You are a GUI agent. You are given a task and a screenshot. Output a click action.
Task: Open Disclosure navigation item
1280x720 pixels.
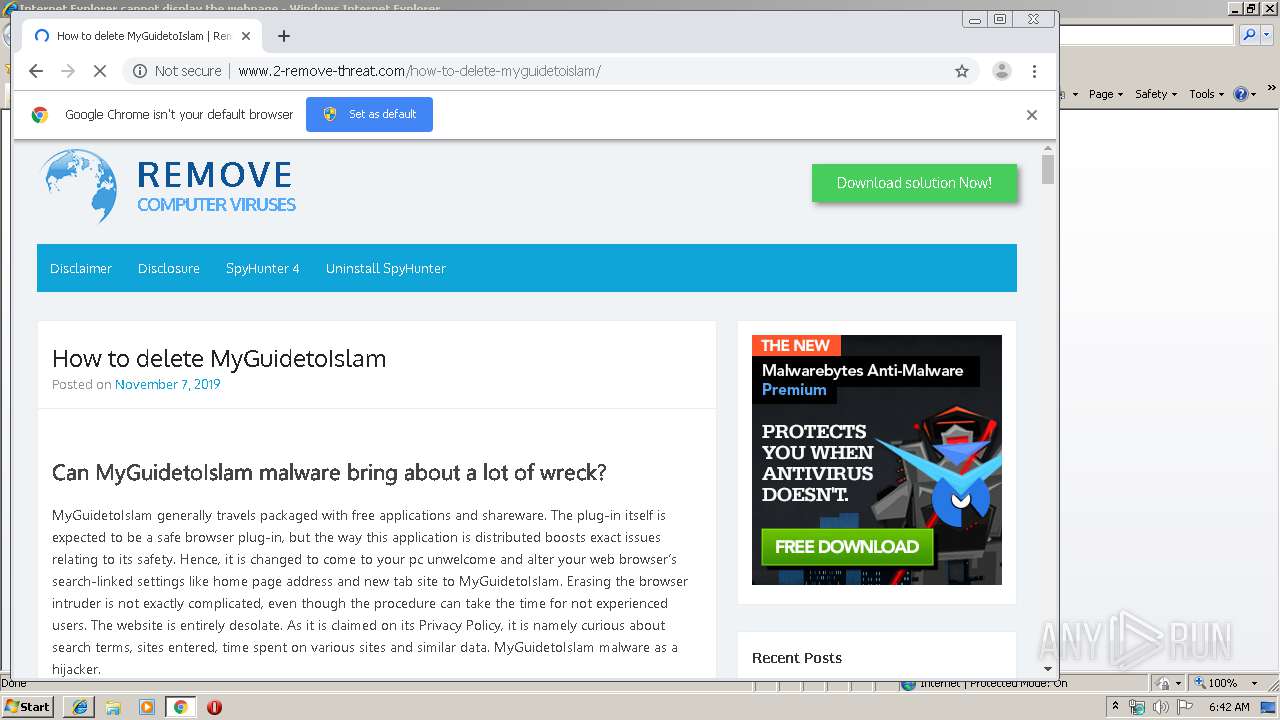[169, 268]
